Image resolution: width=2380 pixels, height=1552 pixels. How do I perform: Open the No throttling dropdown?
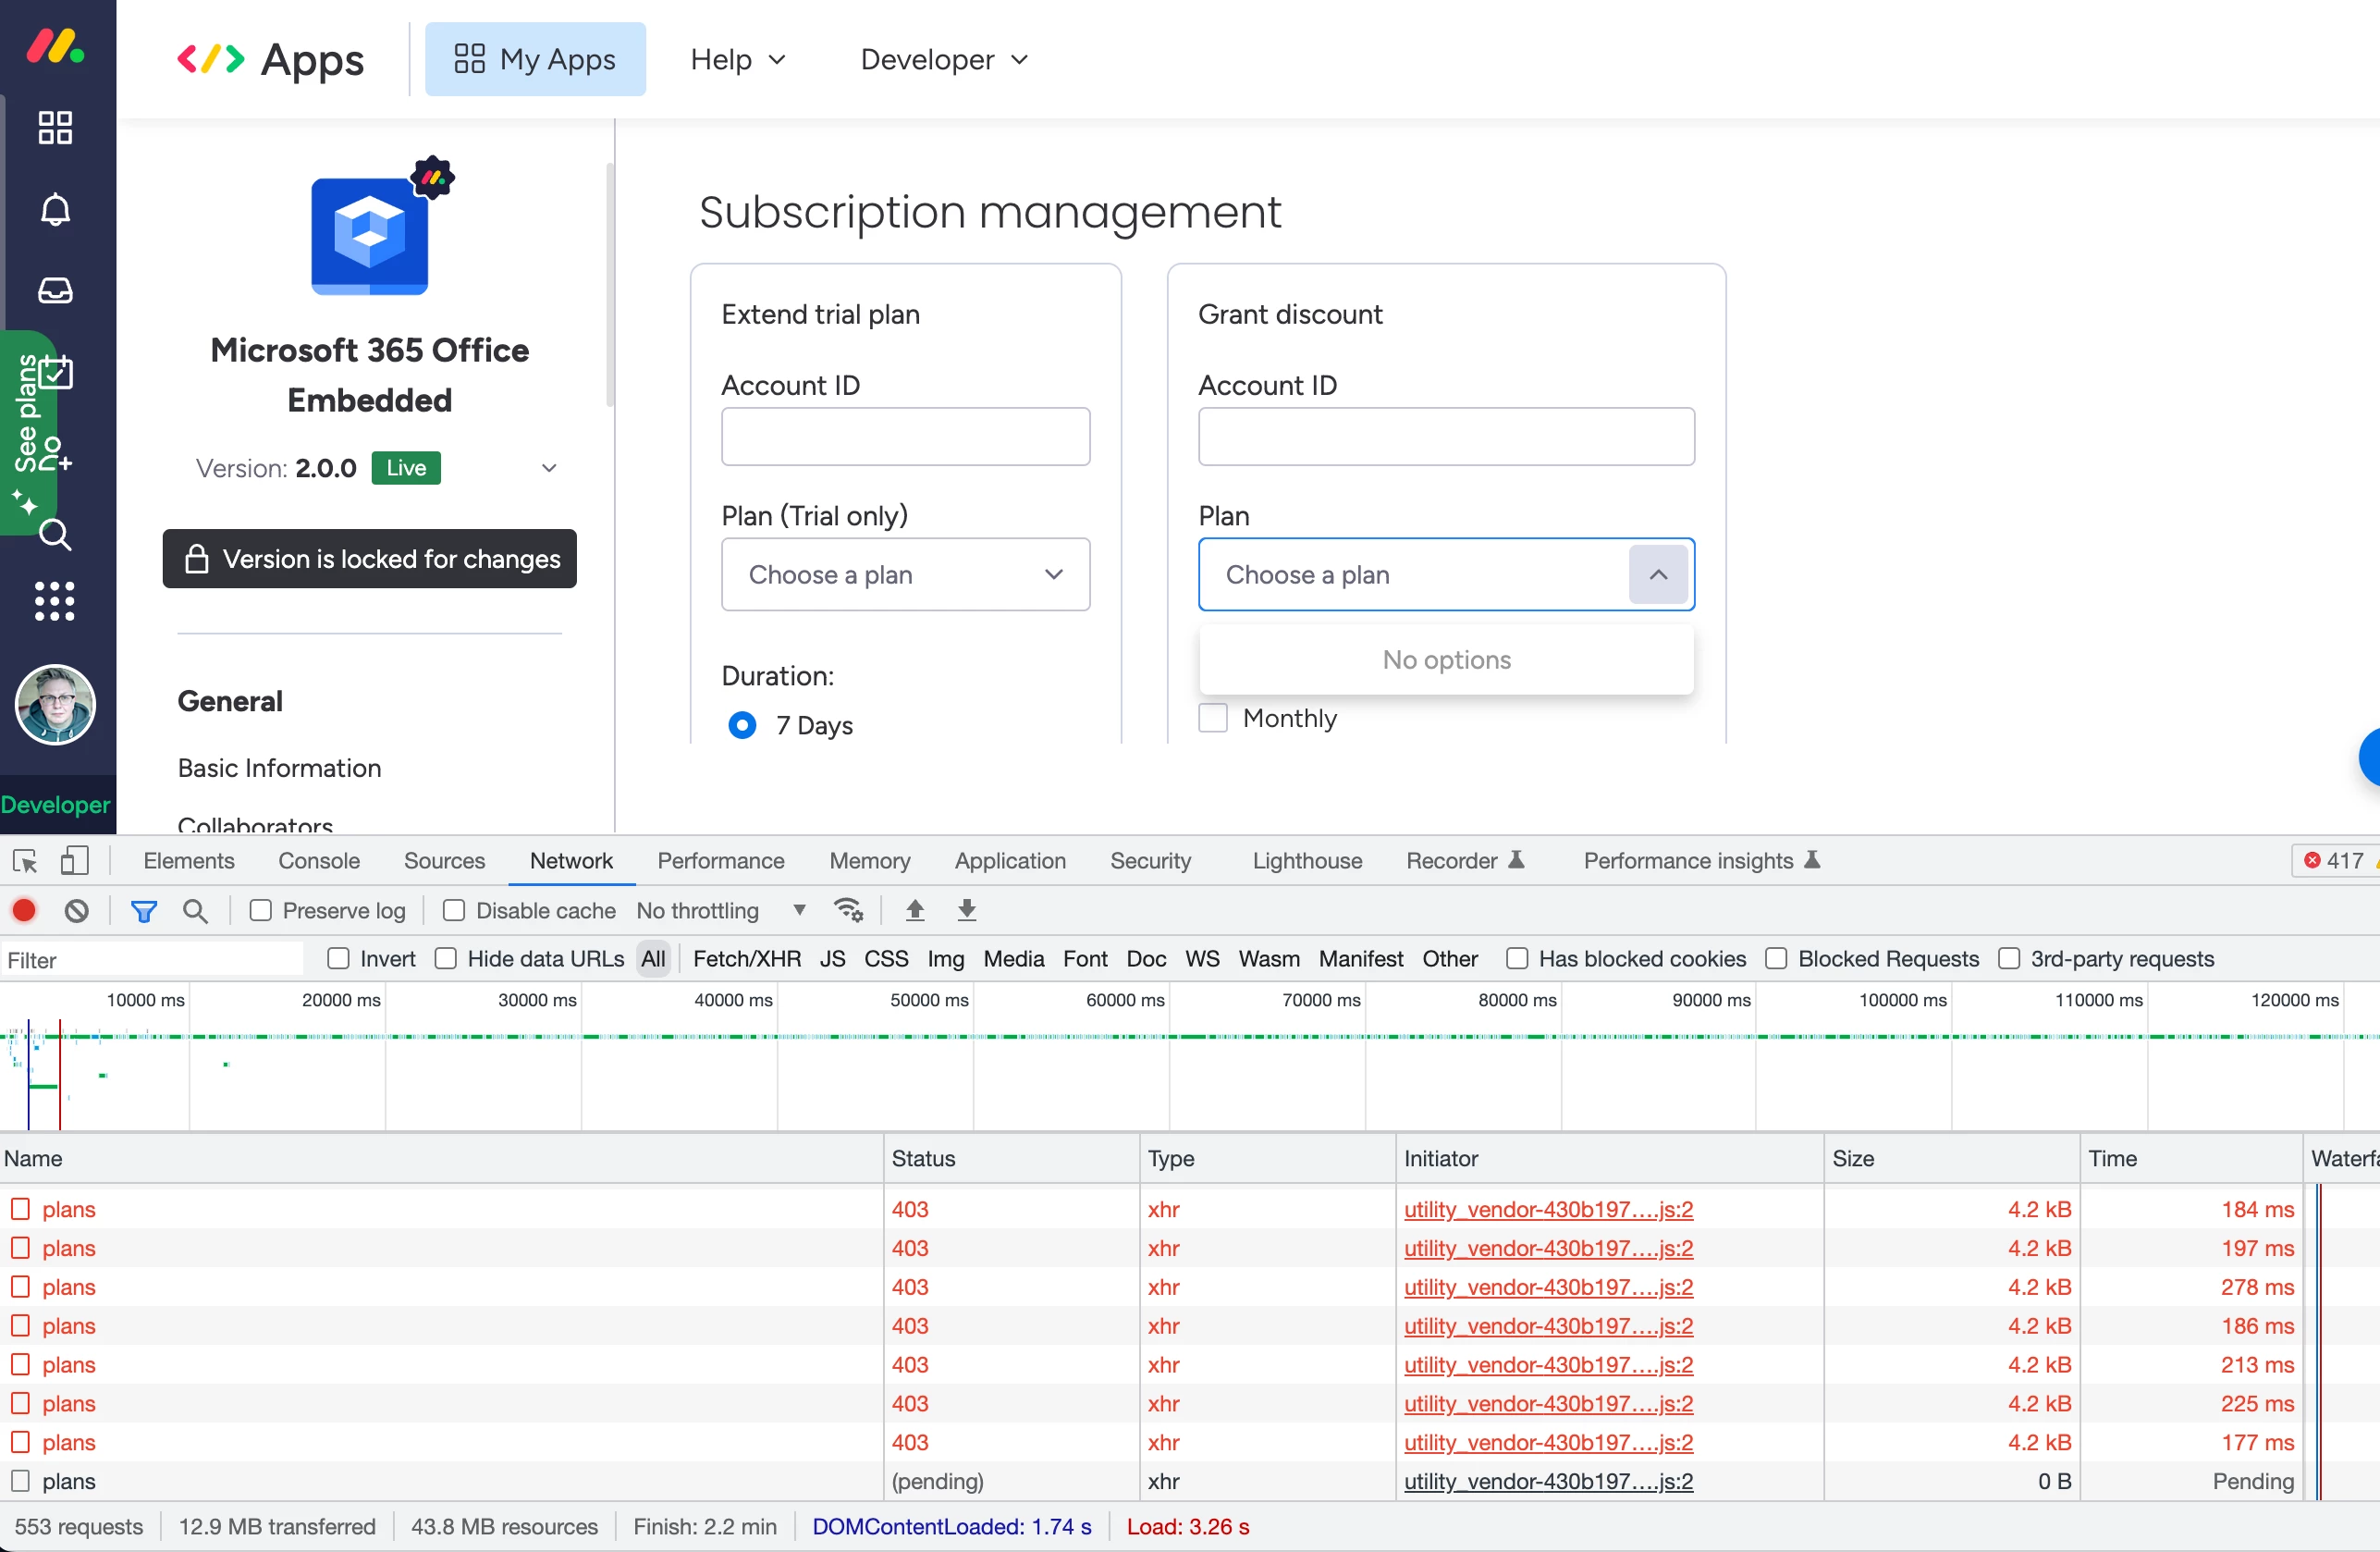coord(721,910)
